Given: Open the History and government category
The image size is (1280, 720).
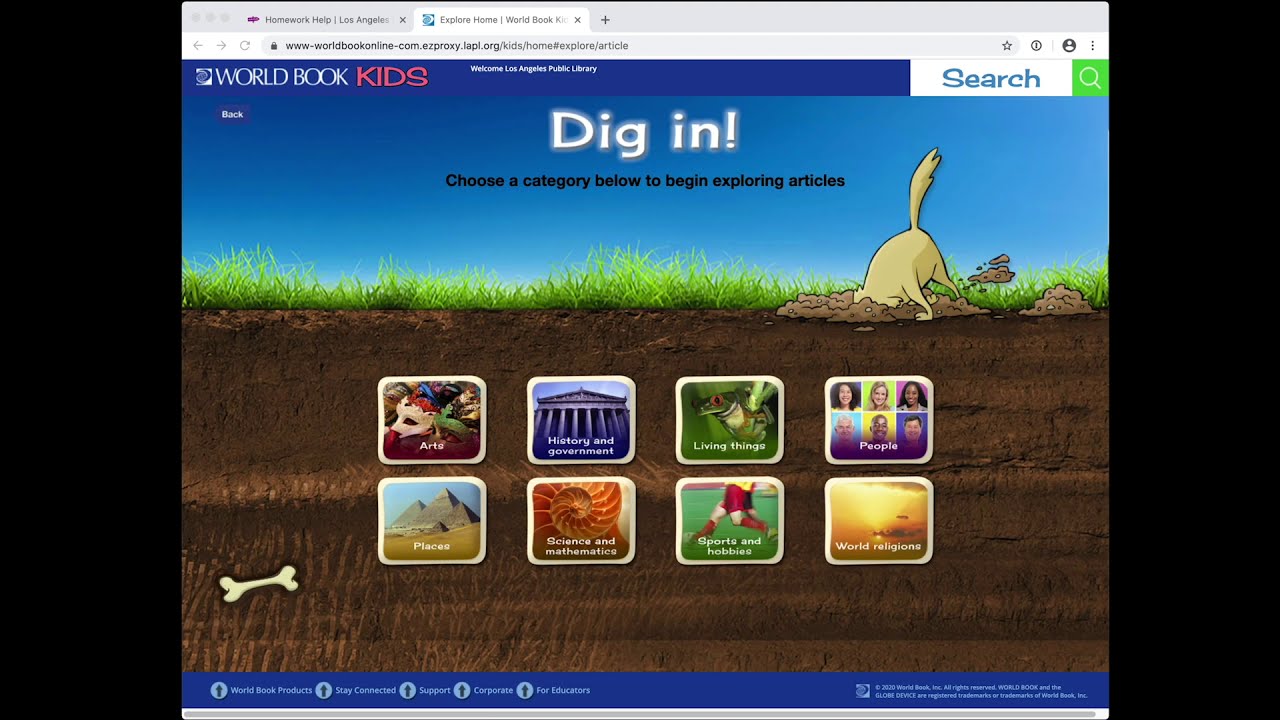Looking at the screenshot, I should click(581, 420).
